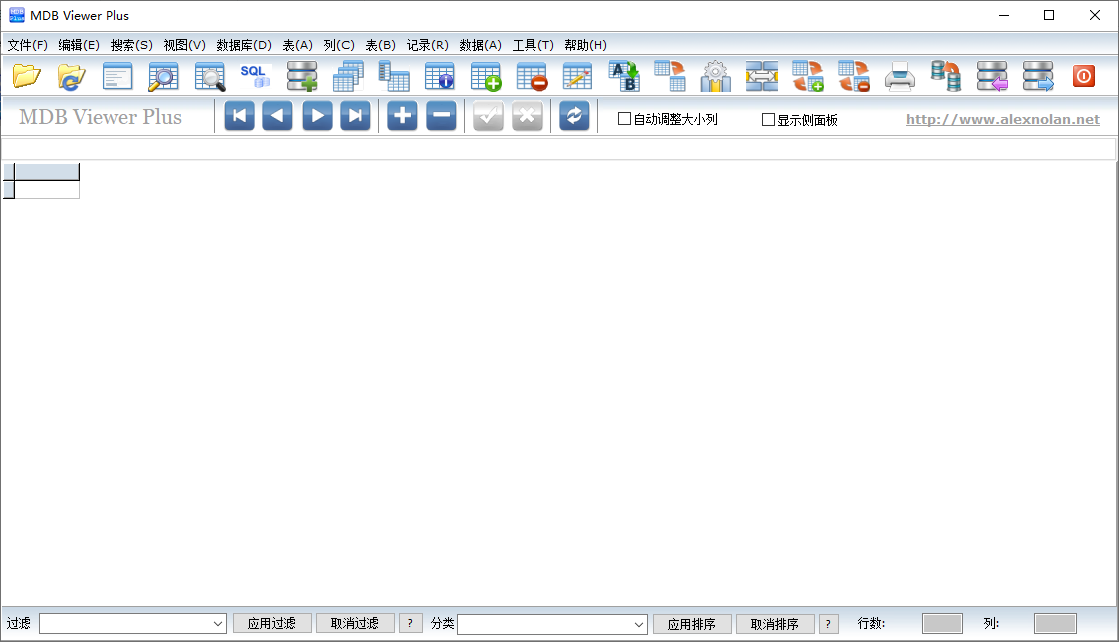The width and height of the screenshot is (1119, 642).
Task: Click the 取消排序 button
Action: pyautogui.click(x=775, y=624)
